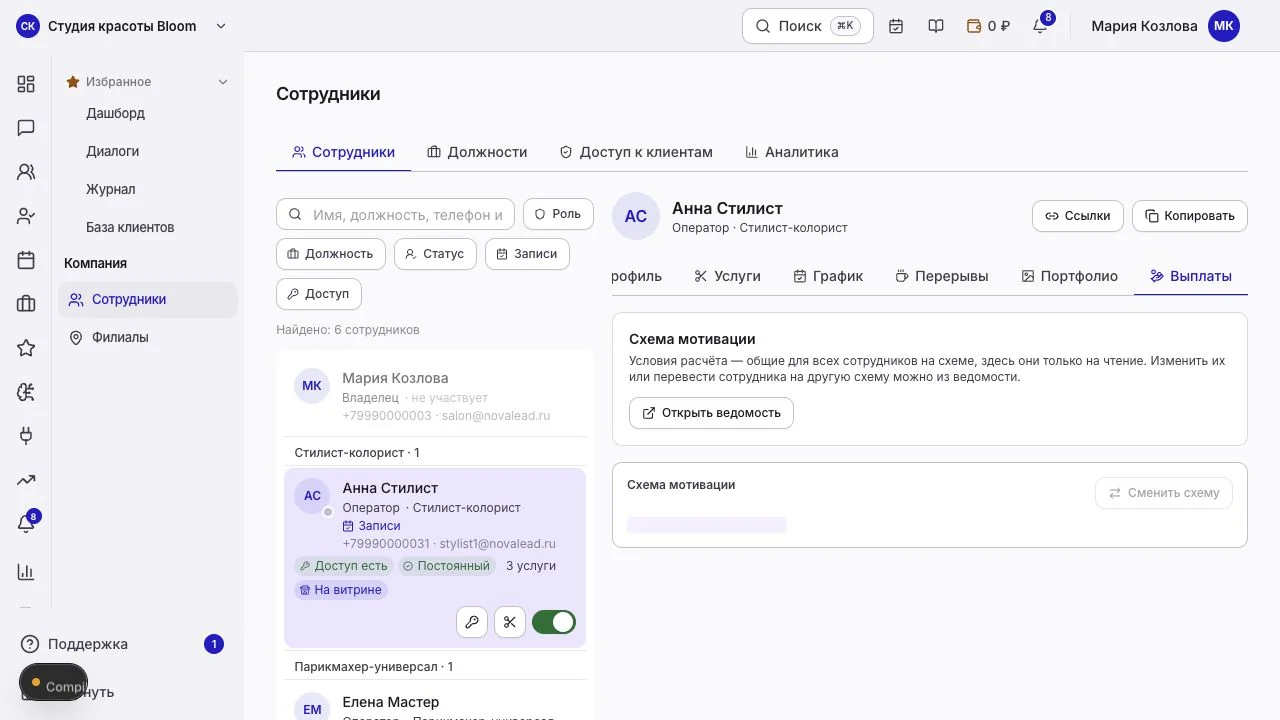Click the calendar check icon in top bar
The image size is (1280, 720).
896,26
